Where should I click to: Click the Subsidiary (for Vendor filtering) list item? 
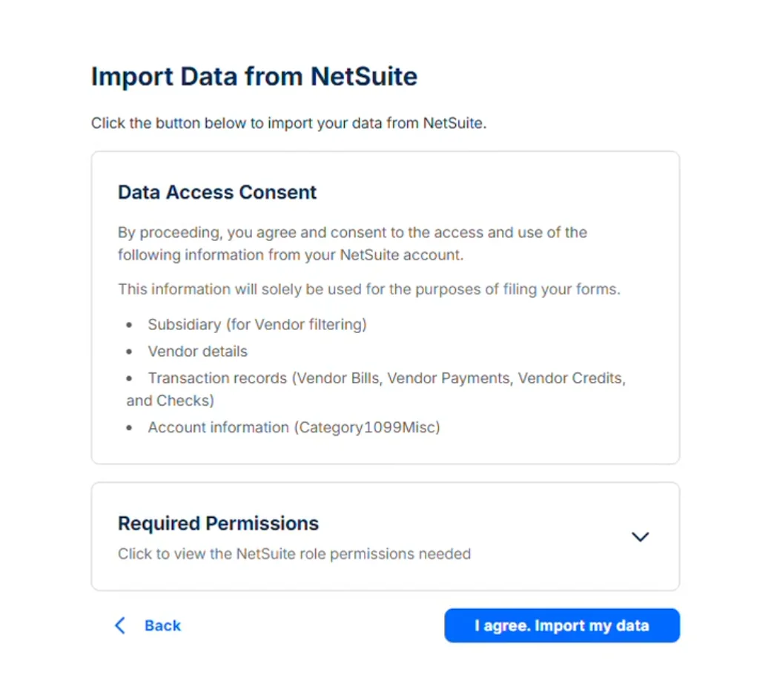pos(257,324)
